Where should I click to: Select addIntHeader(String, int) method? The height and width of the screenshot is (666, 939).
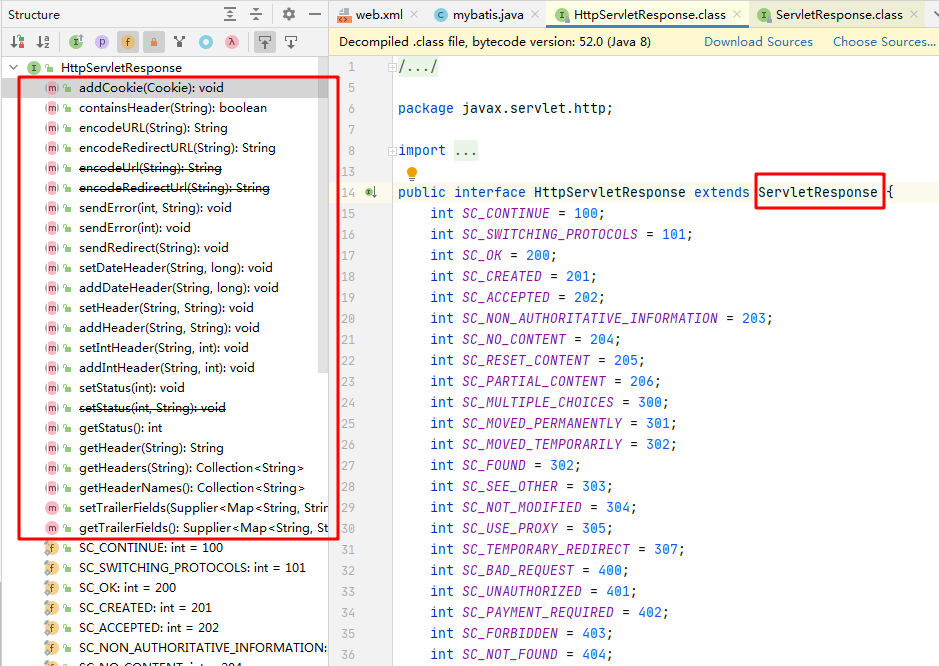[x=167, y=368]
